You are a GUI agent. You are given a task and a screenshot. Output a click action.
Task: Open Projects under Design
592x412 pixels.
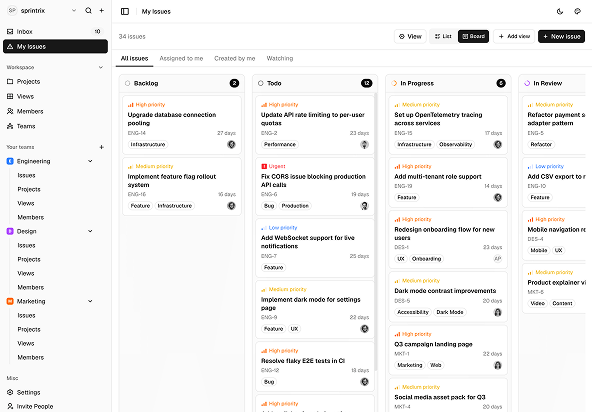click(x=29, y=259)
